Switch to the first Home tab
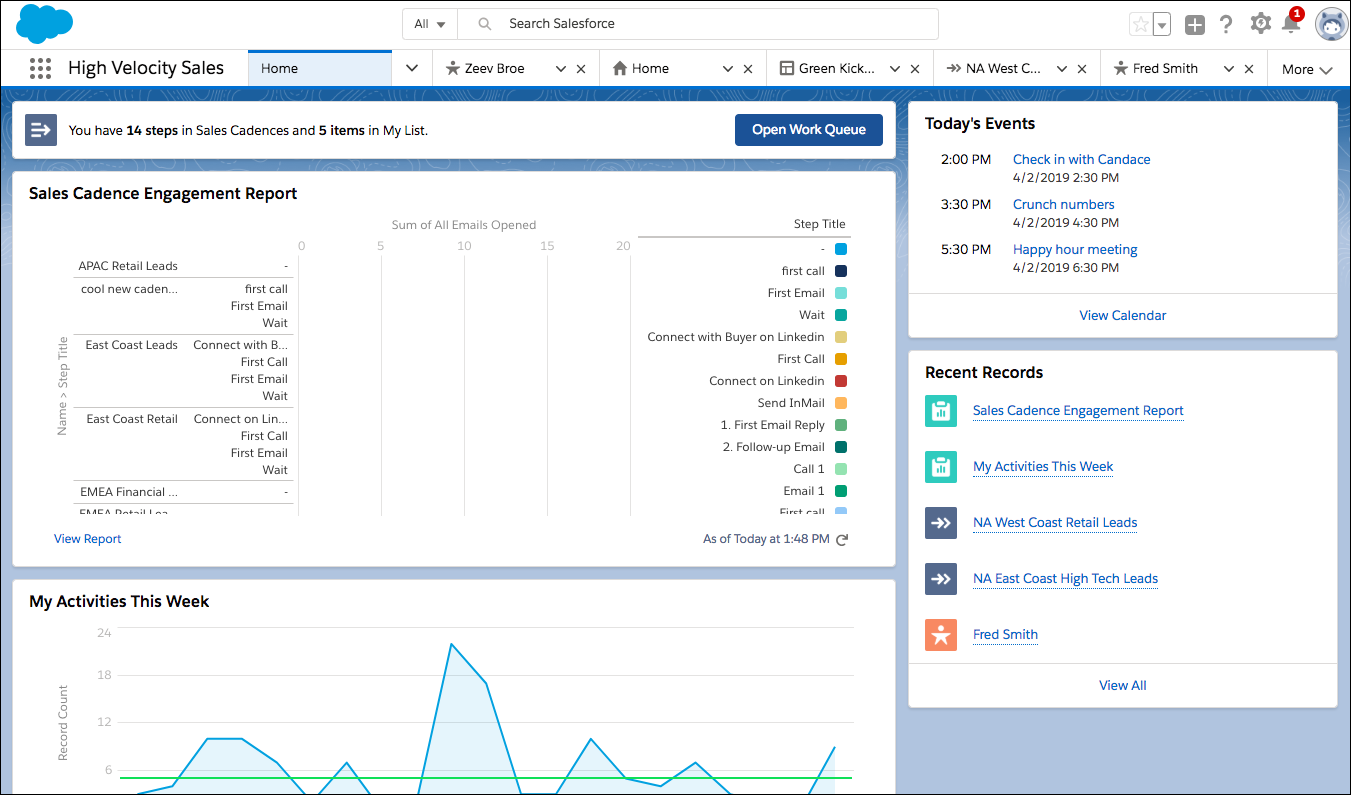The width and height of the screenshot is (1351, 795). click(x=319, y=68)
